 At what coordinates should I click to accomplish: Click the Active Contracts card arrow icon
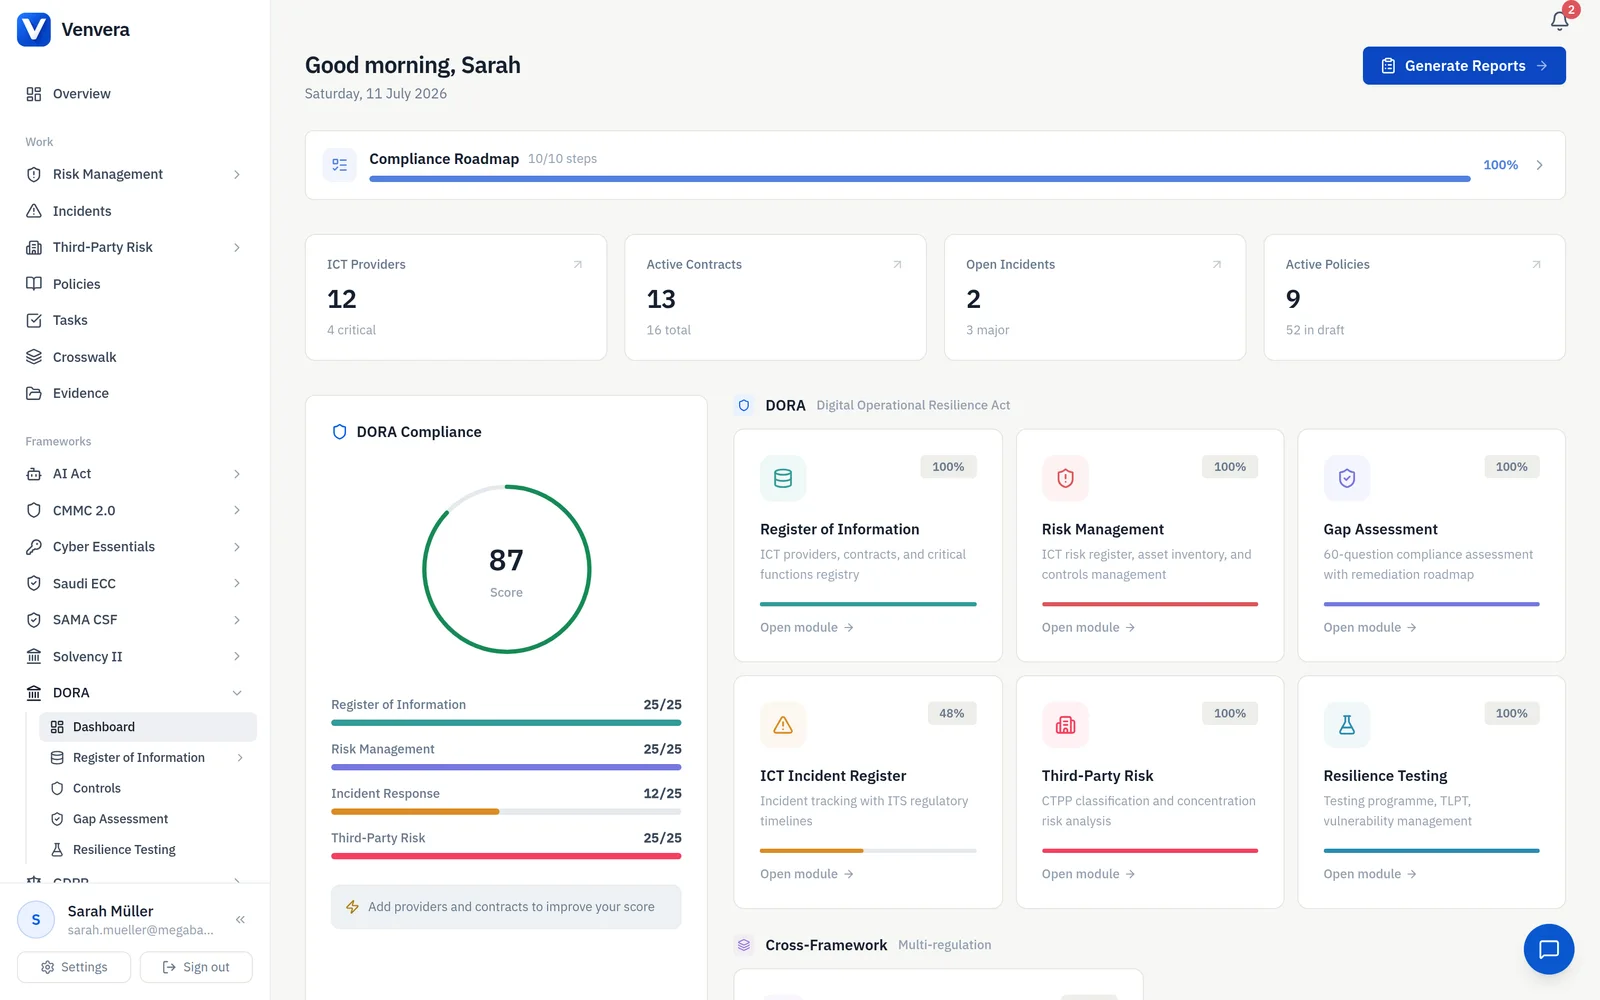pyautogui.click(x=897, y=265)
